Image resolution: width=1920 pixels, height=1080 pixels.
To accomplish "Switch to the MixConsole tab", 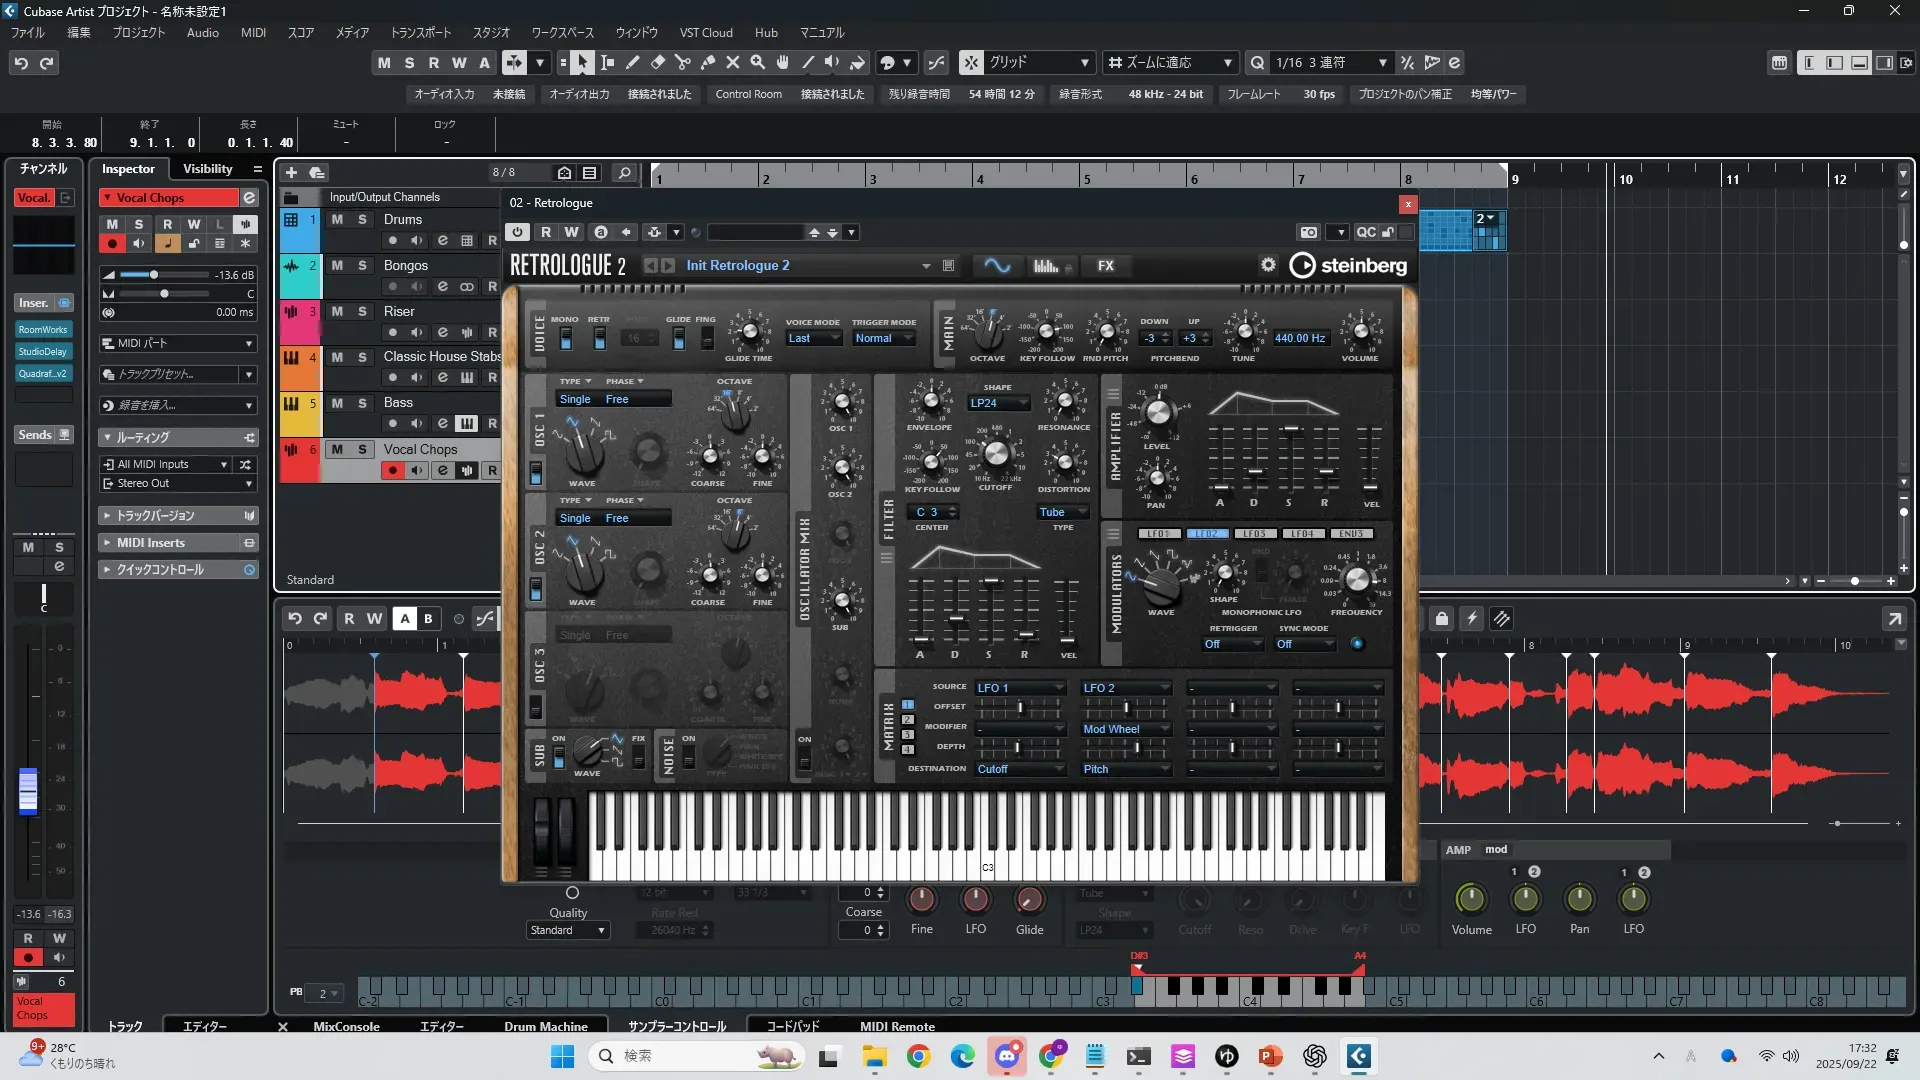I will (x=346, y=1026).
